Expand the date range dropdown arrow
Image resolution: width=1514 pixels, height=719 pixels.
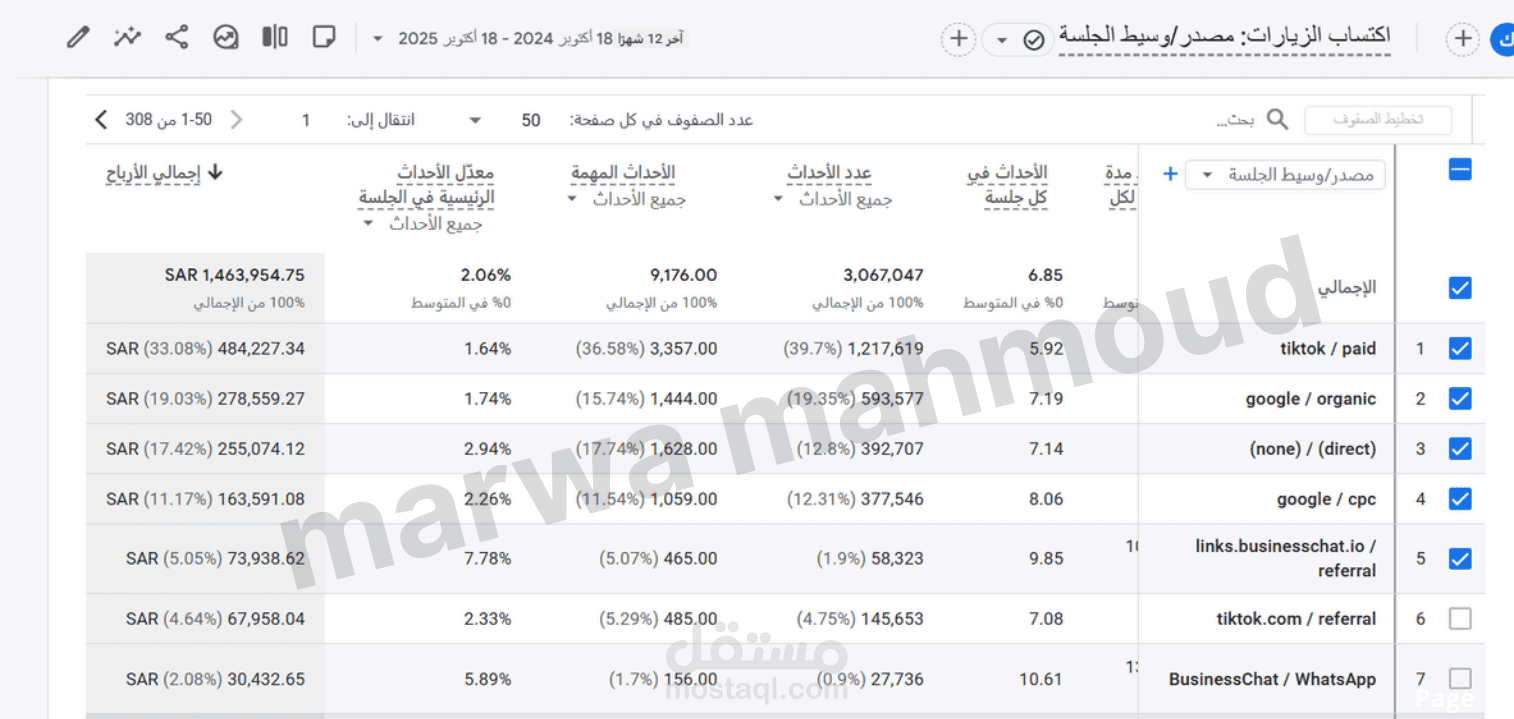(377, 37)
